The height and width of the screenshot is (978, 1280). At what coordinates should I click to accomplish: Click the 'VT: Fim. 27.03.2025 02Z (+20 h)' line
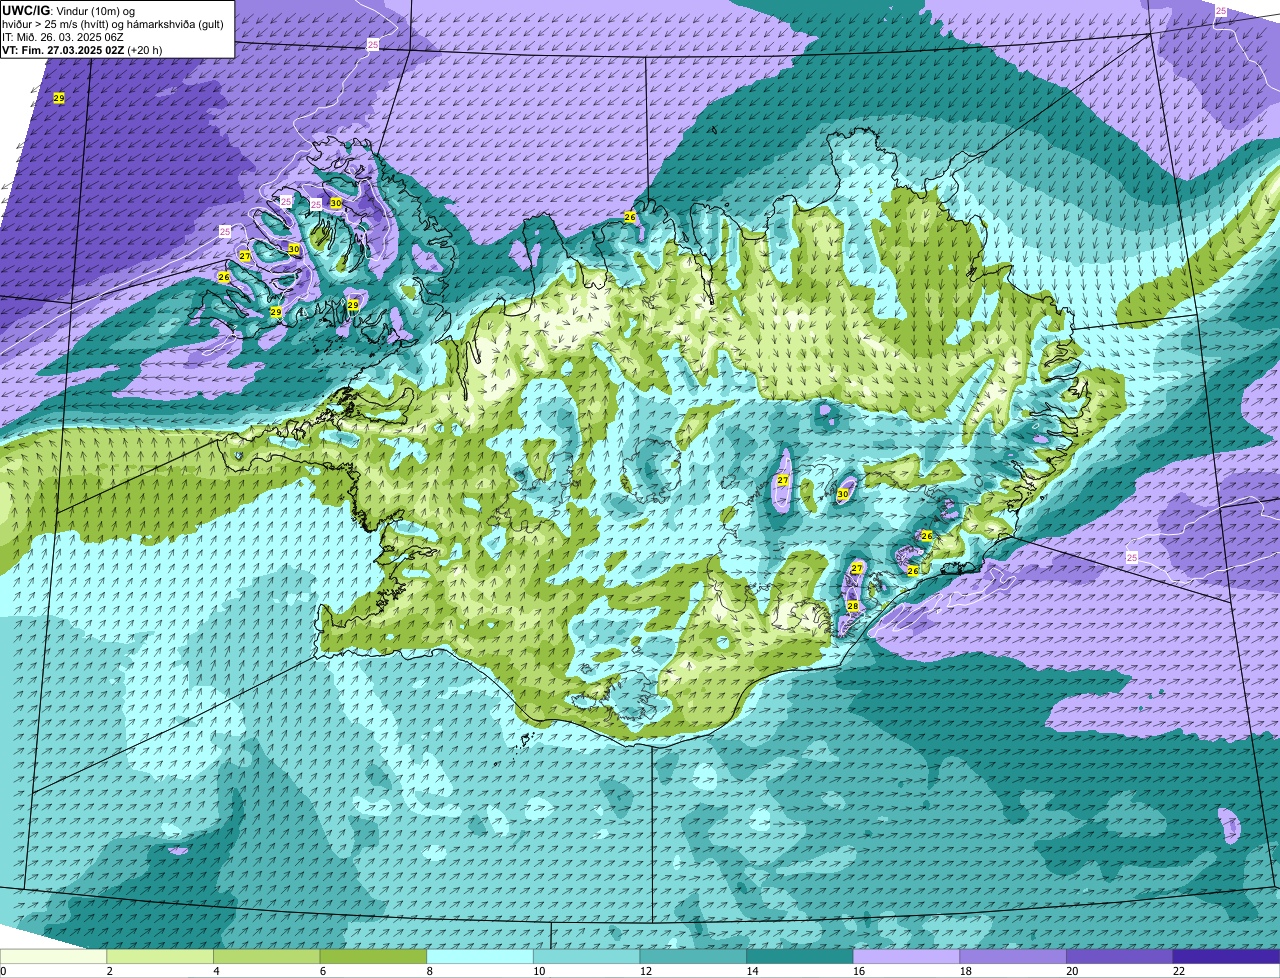[x=82, y=50]
